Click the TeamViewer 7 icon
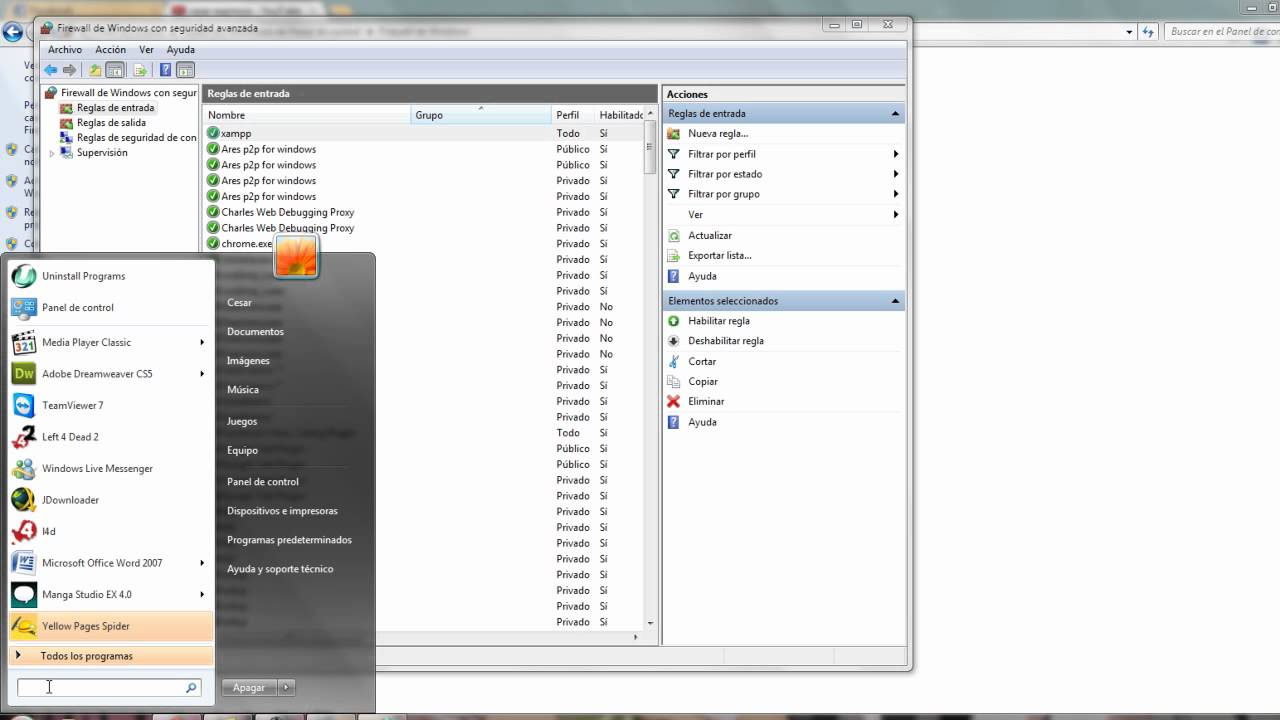This screenshot has height=720, width=1280. click(x=24, y=405)
